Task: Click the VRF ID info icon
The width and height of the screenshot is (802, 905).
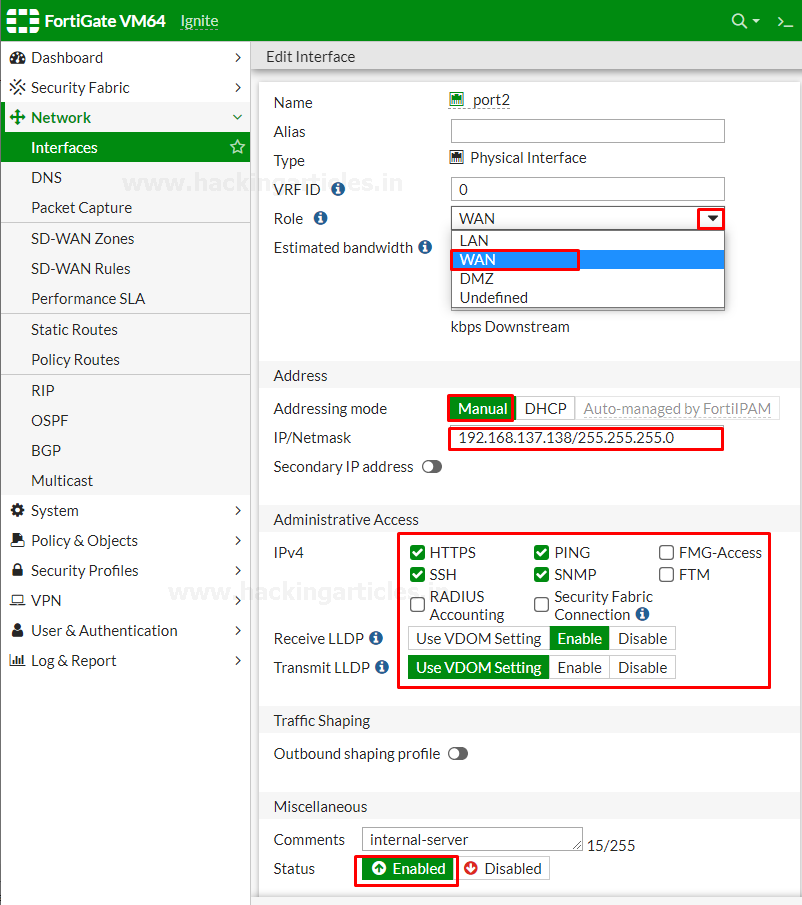Action: [338, 189]
